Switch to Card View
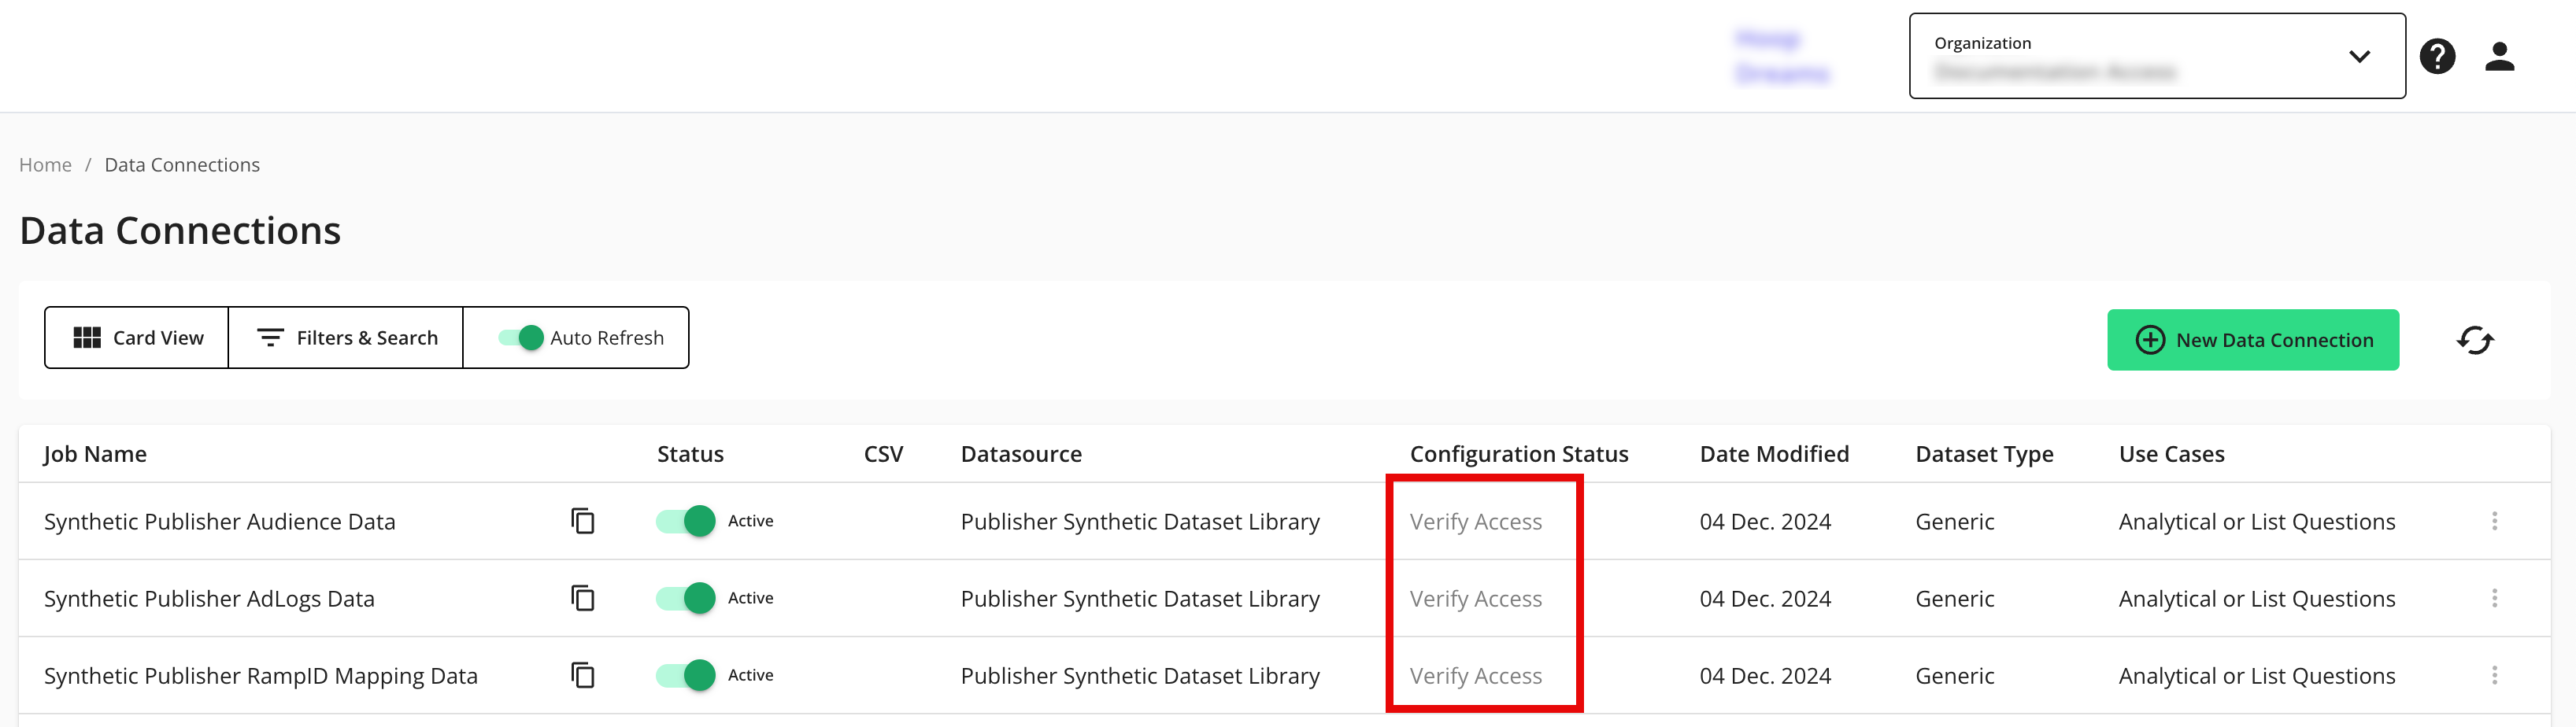 pyautogui.click(x=137, y=338)
